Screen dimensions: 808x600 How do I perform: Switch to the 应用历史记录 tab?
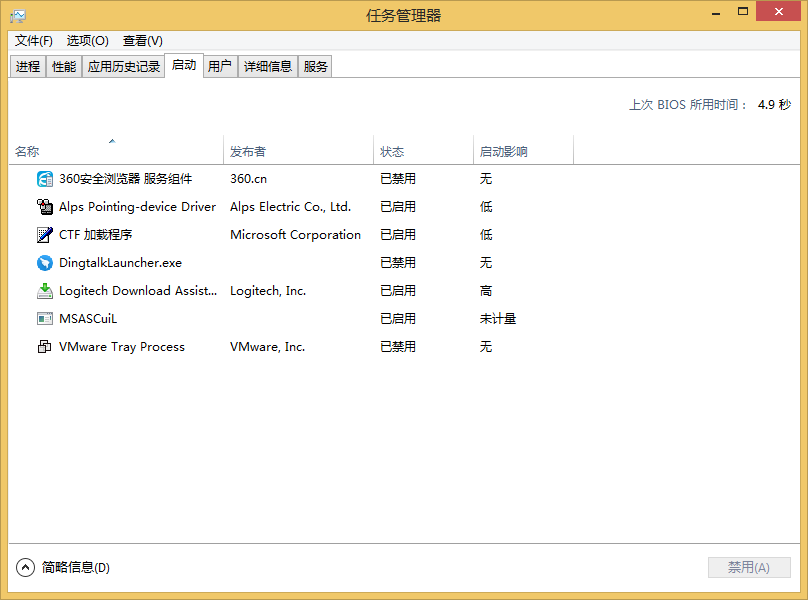pos(124,66)
